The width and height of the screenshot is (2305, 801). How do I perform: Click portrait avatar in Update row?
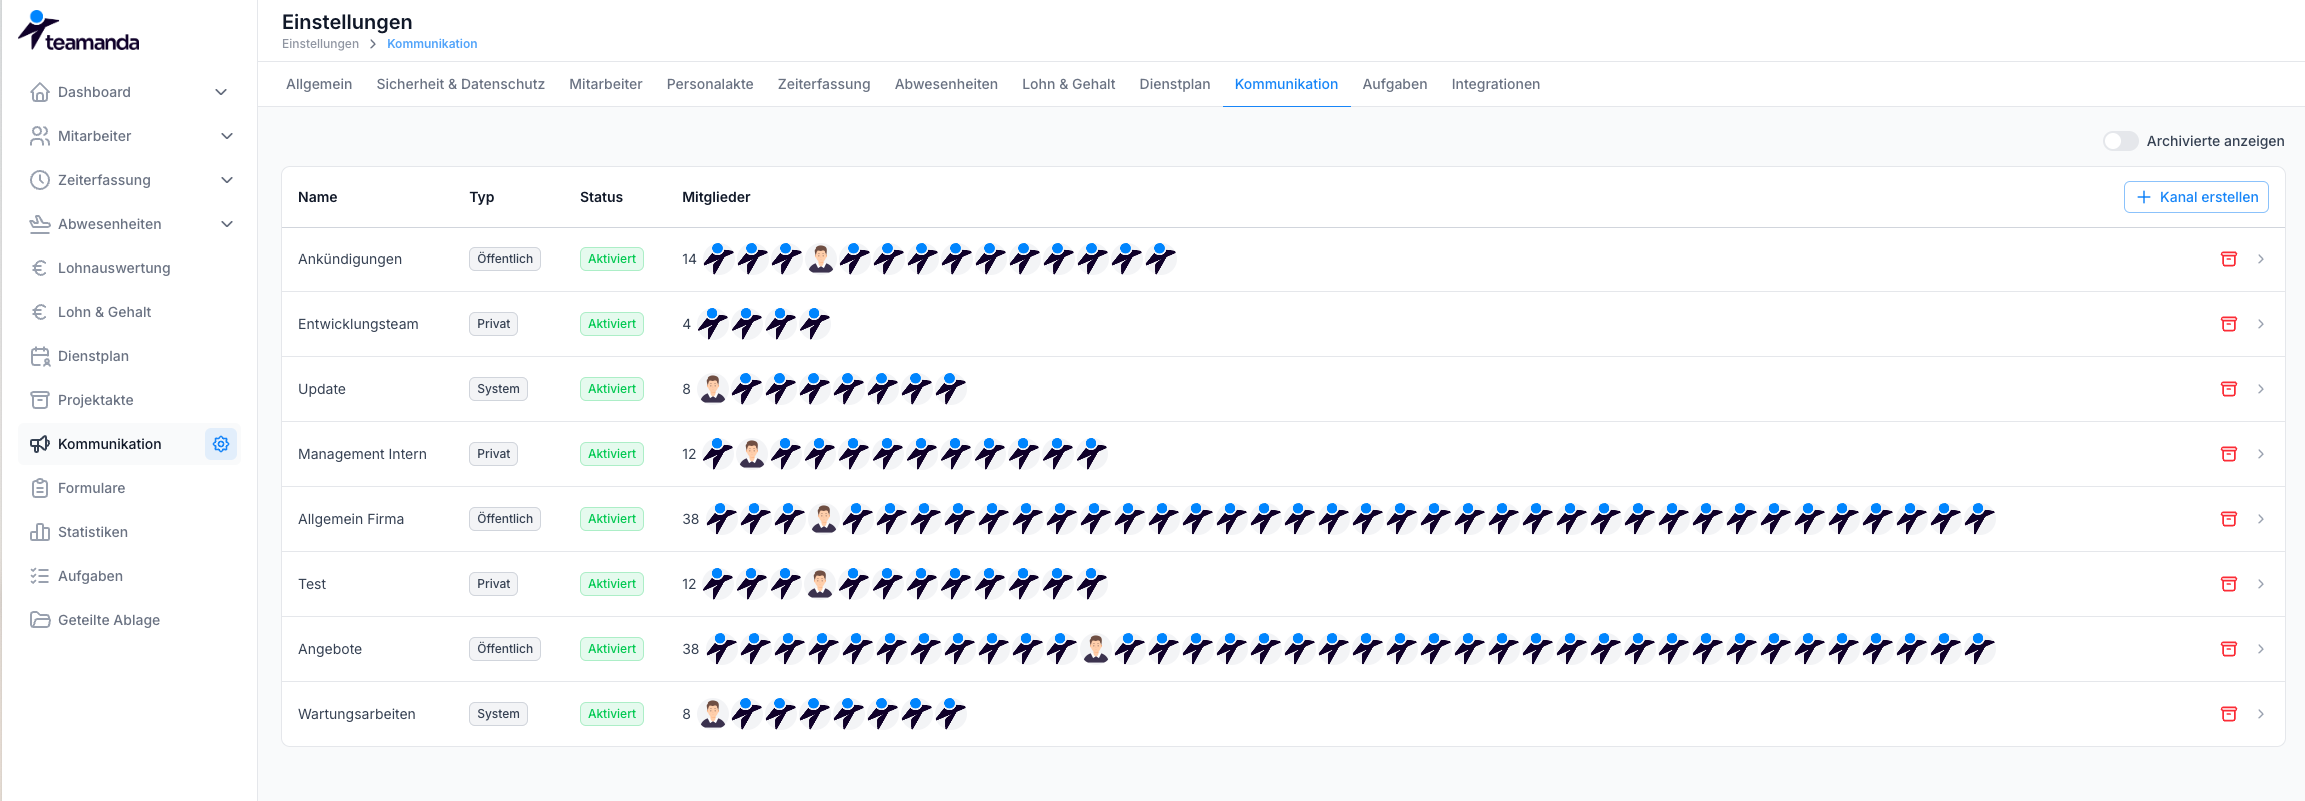tap(713, 389)
